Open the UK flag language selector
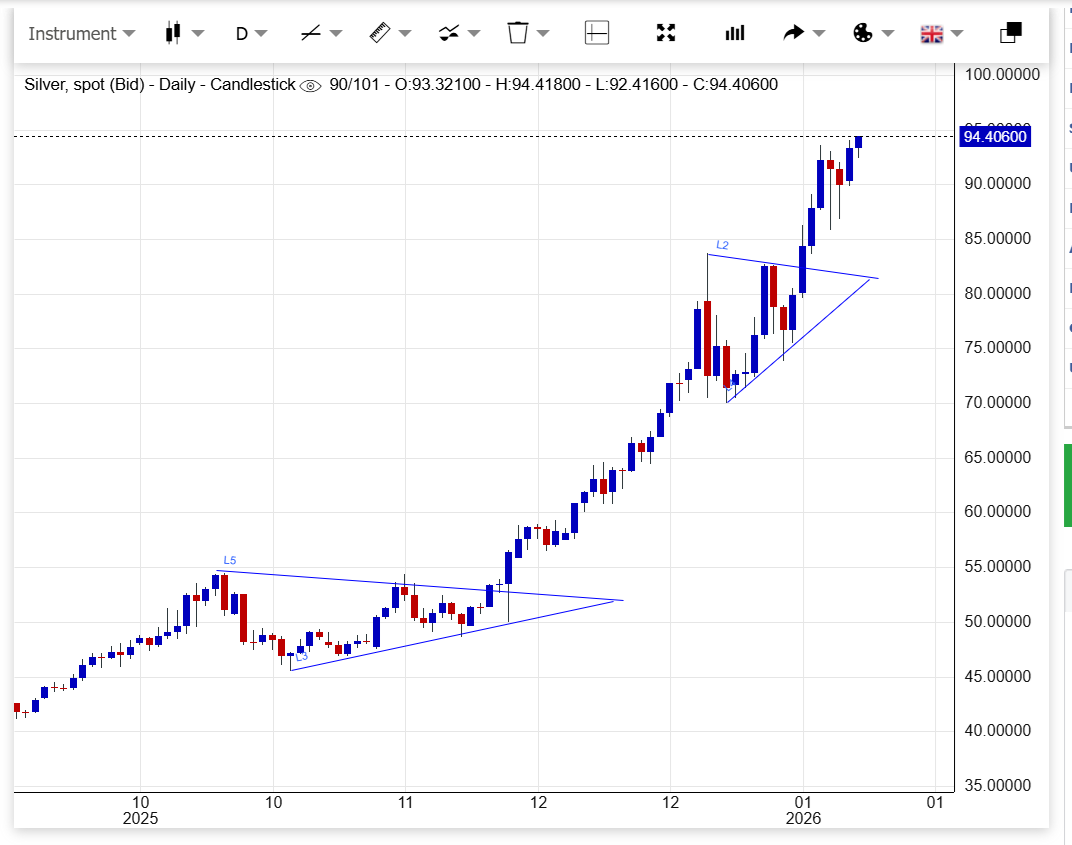This screenshot has height=845, width=1072. point(931,33)
